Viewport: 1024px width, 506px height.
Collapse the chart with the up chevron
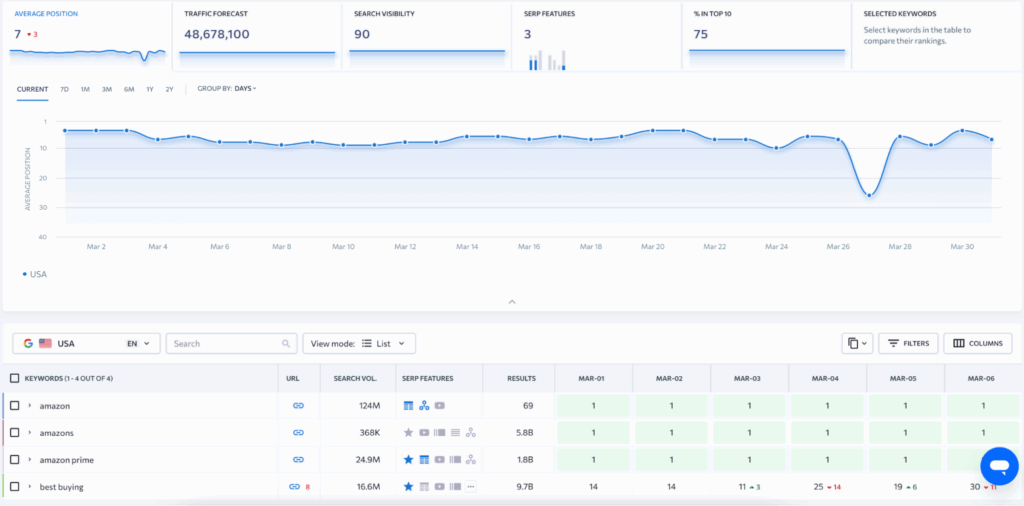(512, 302)
